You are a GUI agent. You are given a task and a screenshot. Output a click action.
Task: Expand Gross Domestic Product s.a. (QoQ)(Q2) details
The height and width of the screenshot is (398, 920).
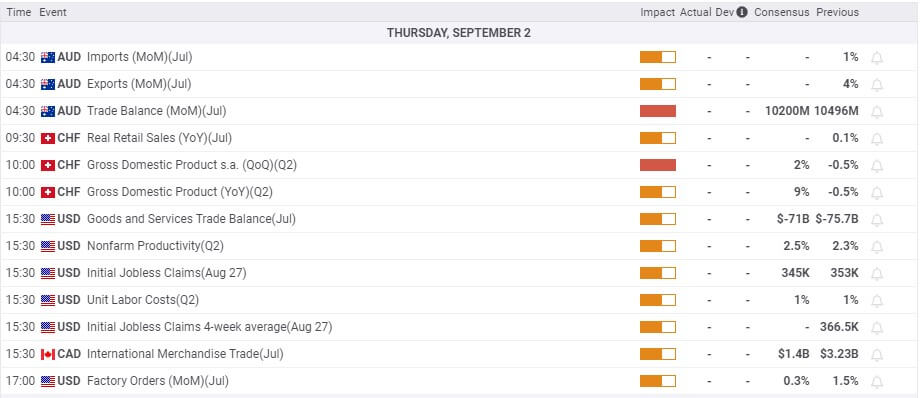click(x=460, y=165)
